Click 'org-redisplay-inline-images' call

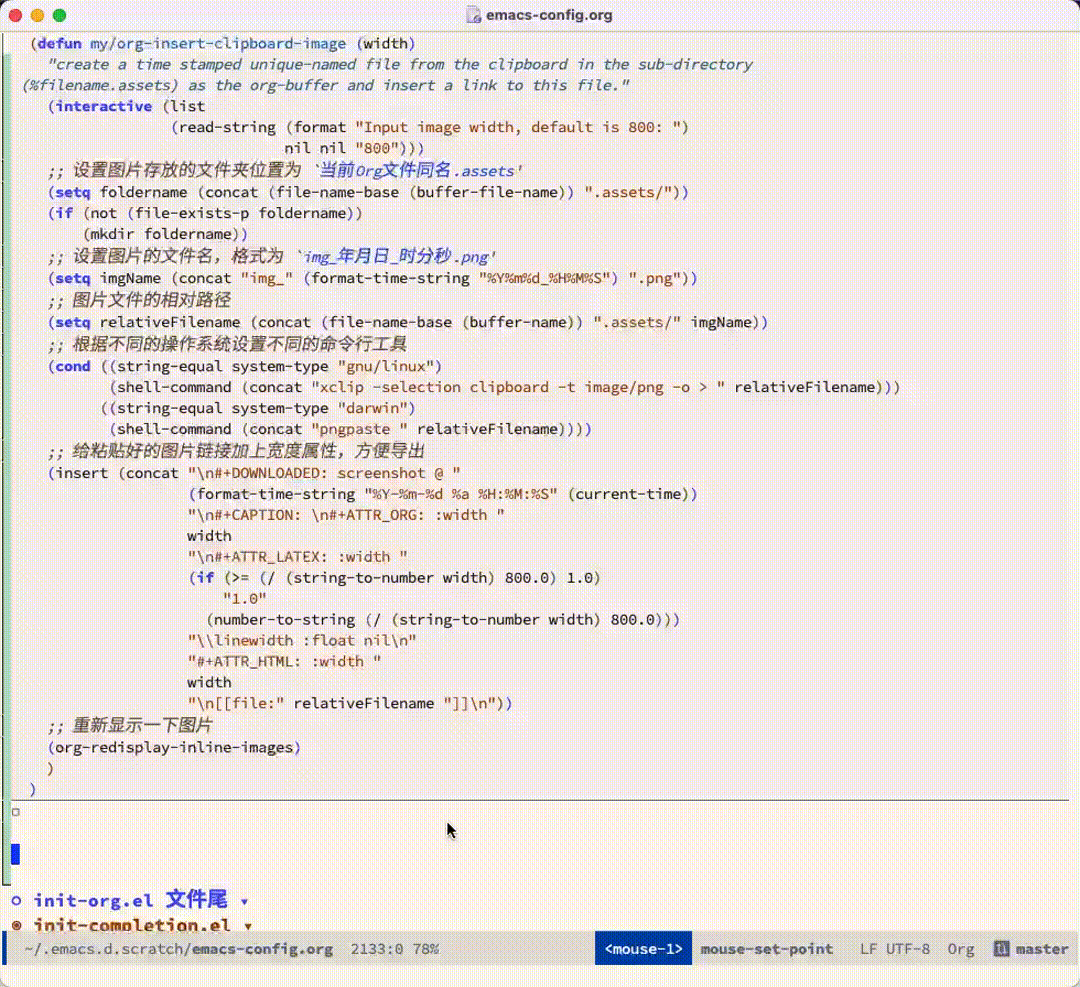pos(174,747)
